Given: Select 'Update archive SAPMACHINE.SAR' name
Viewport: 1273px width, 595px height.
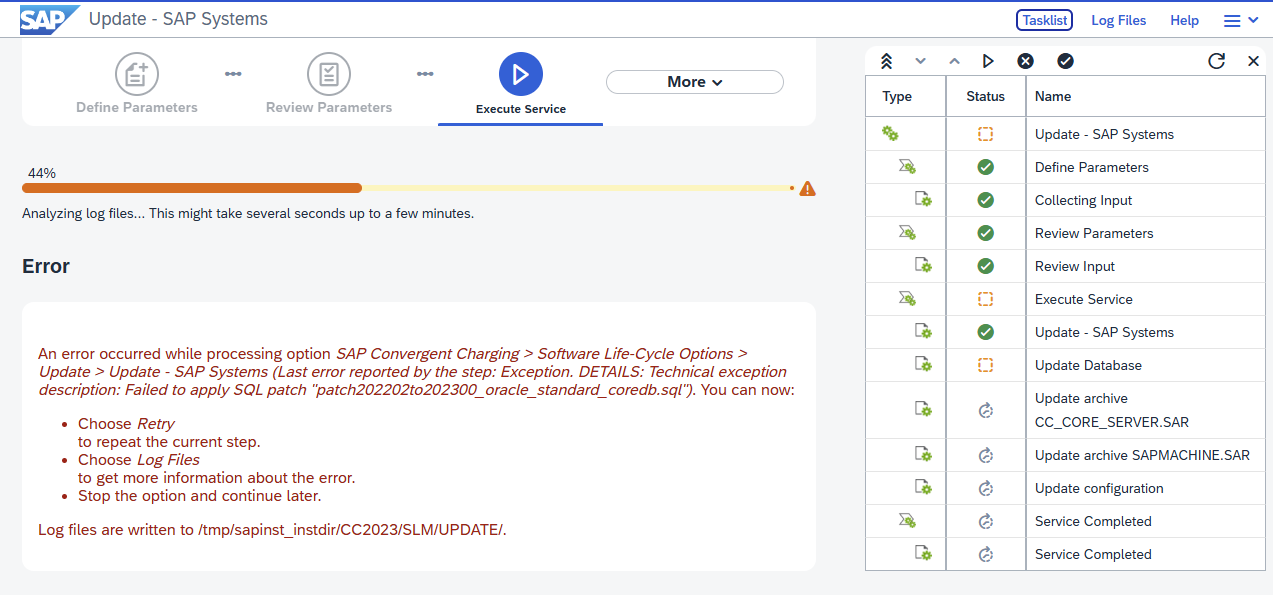Looking at the screenshot, I should pos(1142,455).
